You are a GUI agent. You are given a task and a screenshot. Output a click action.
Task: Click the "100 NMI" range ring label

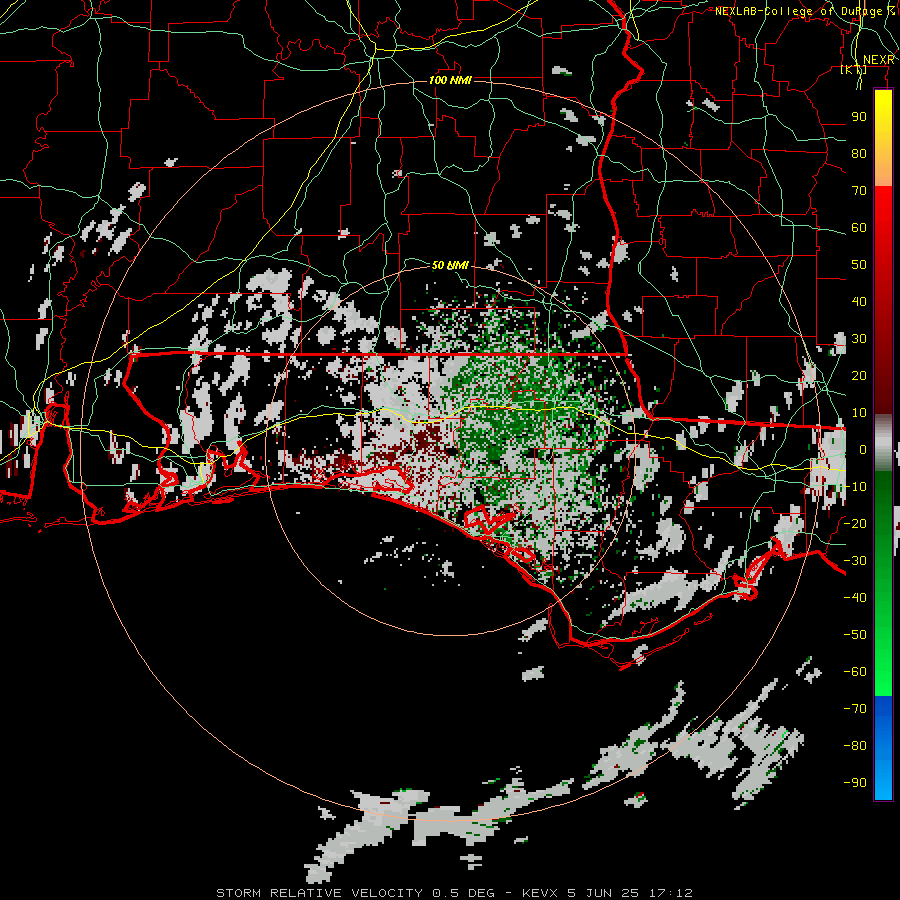[x=450, y=80]
